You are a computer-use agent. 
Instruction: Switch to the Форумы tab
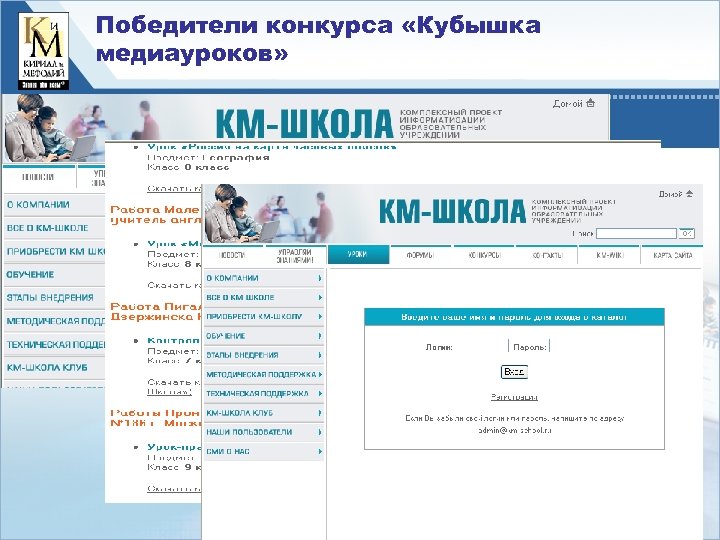point(420,255)
